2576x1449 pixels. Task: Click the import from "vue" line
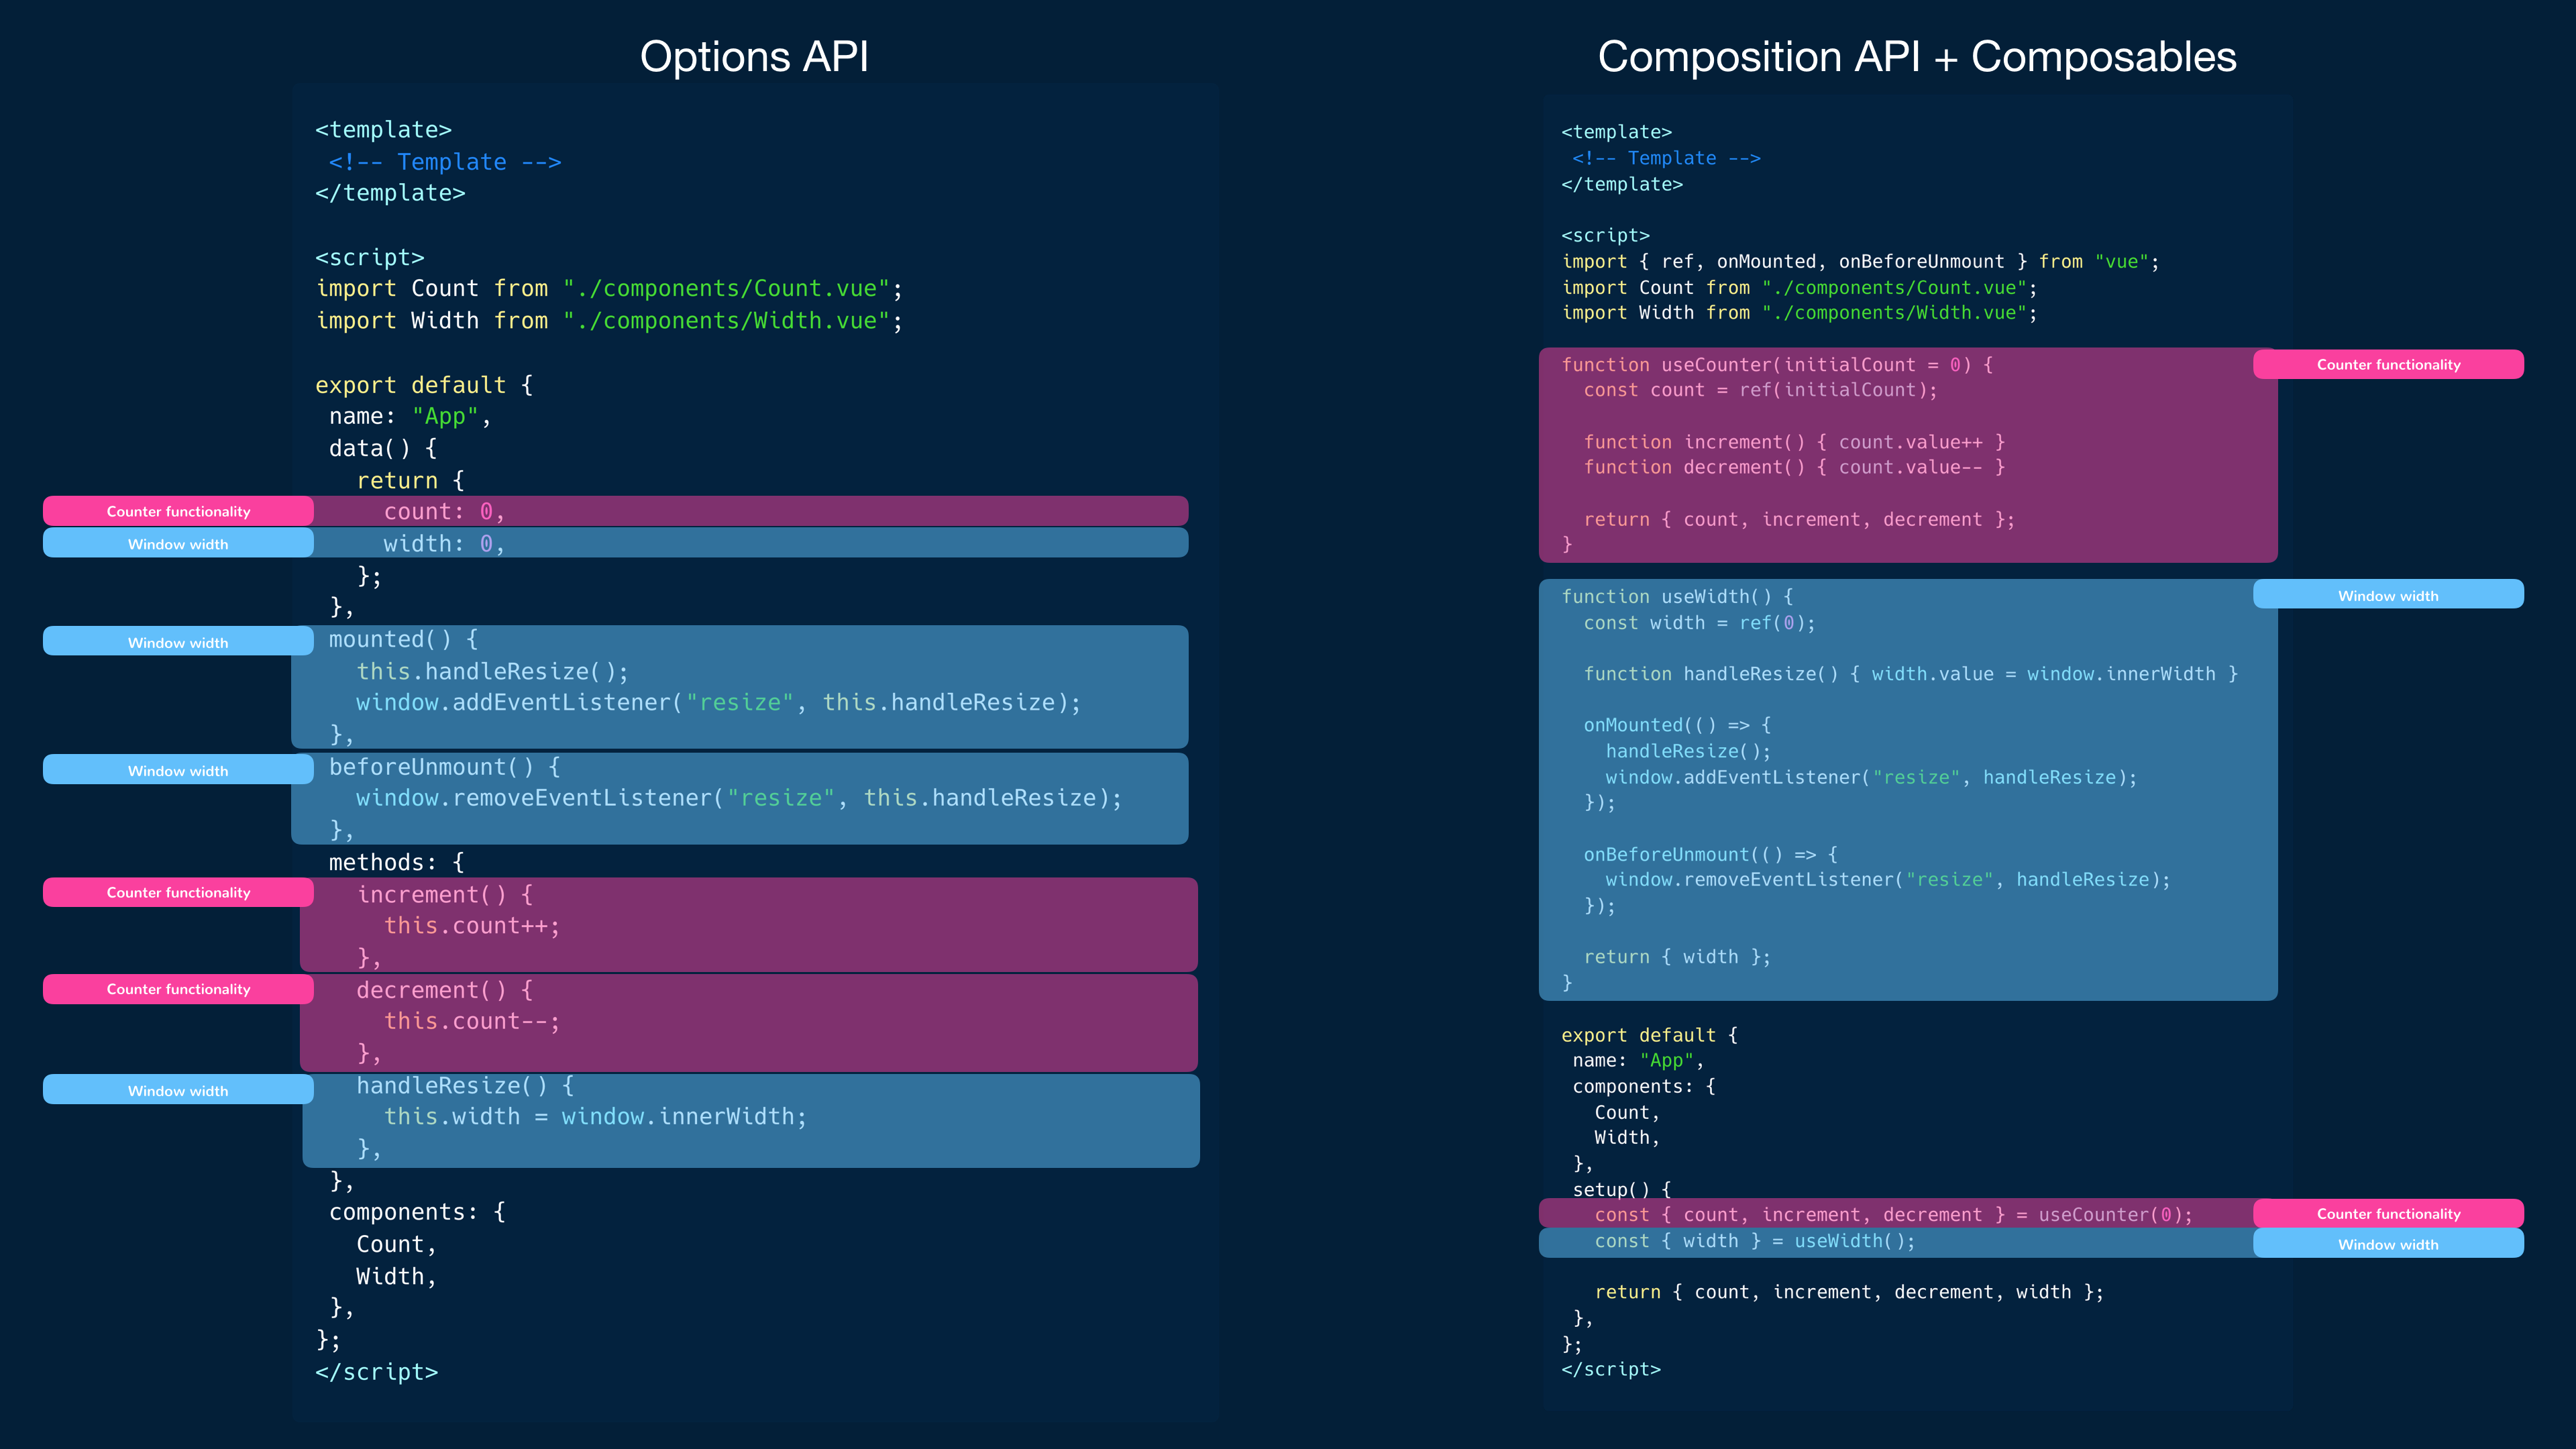pos(1860,262)
